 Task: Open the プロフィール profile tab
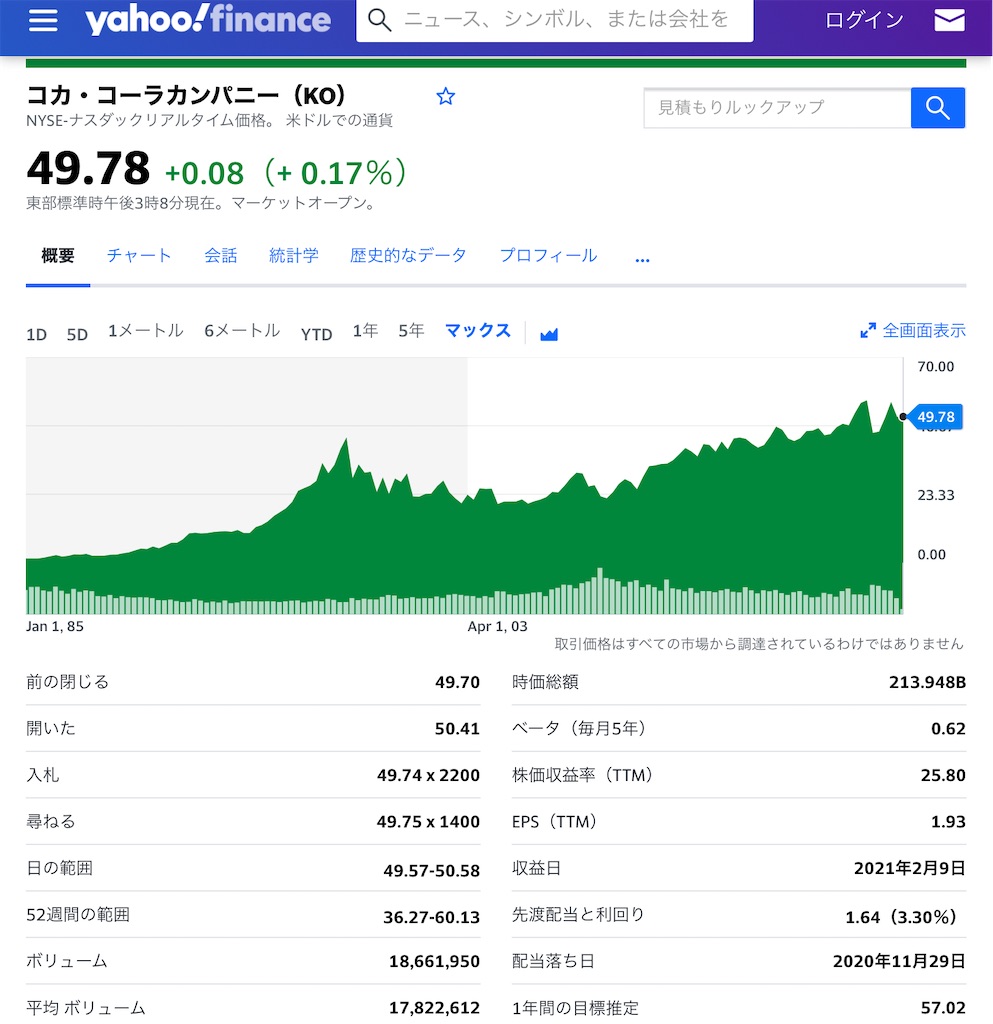tap(548, 255)
